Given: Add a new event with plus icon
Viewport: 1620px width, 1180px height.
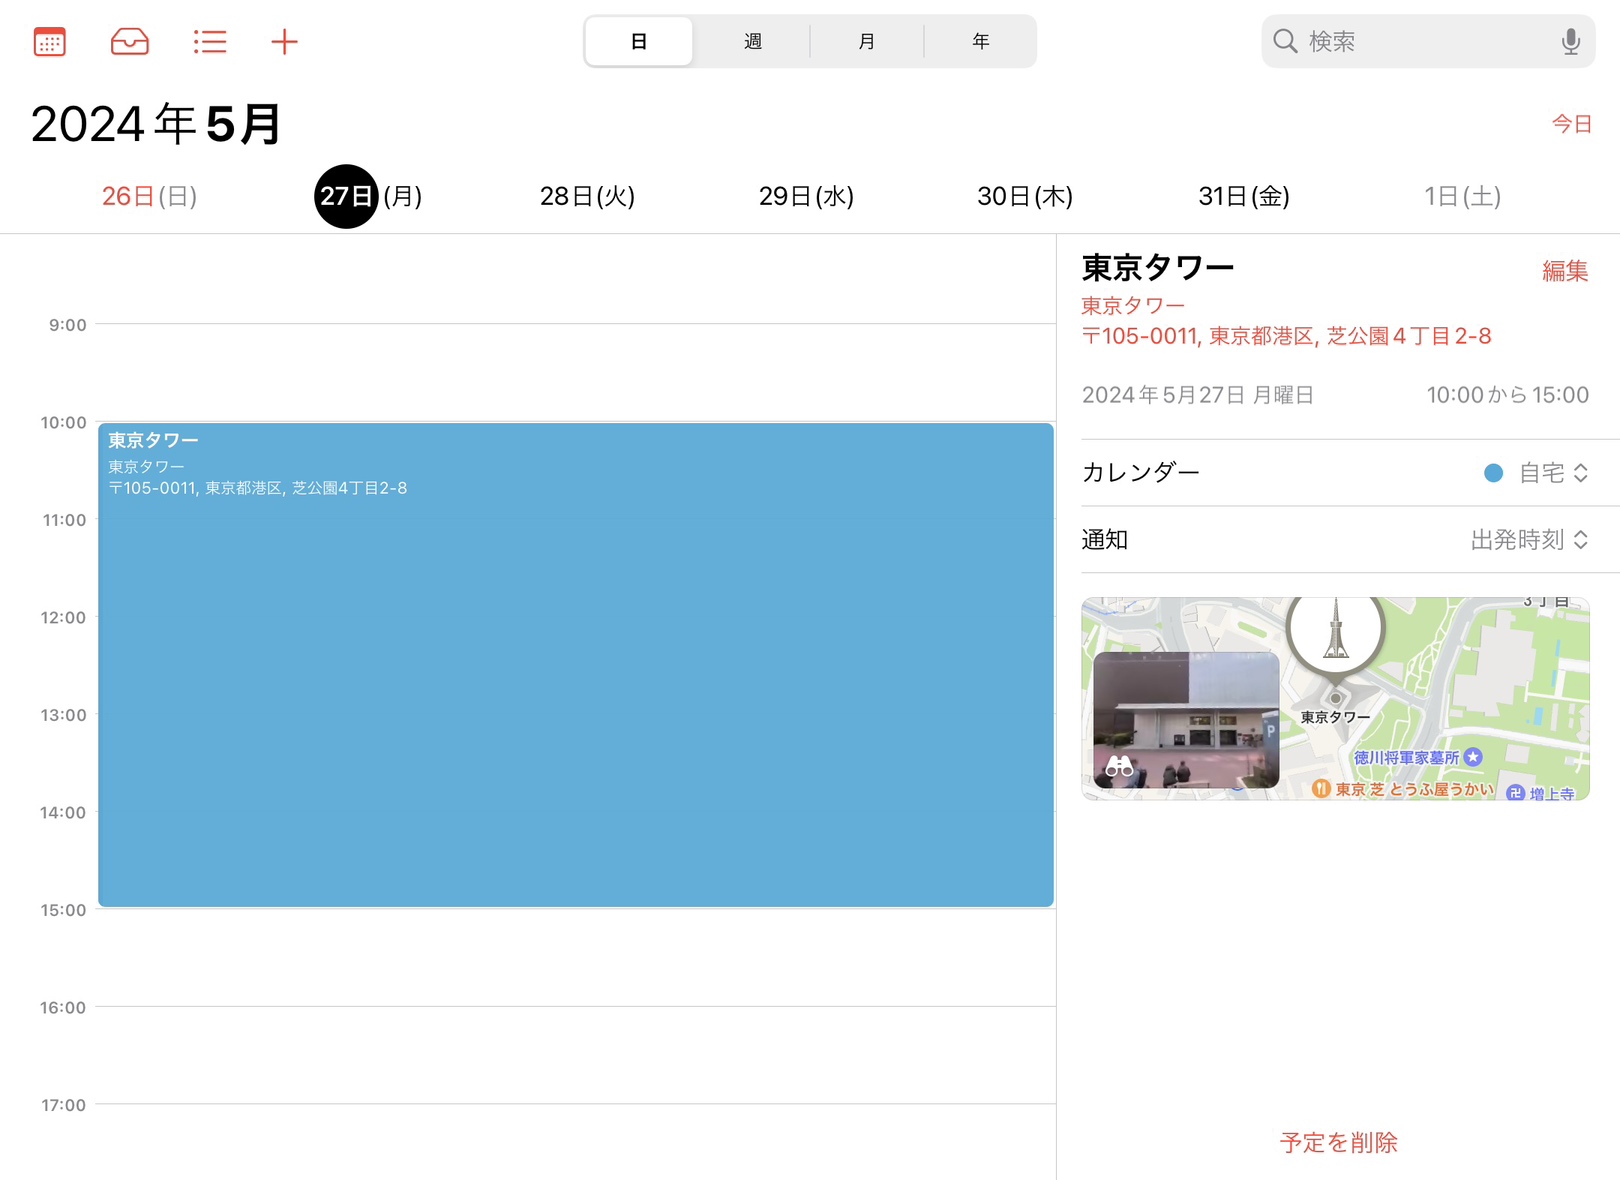Looking at the screenshot, I should coord(284,42).
